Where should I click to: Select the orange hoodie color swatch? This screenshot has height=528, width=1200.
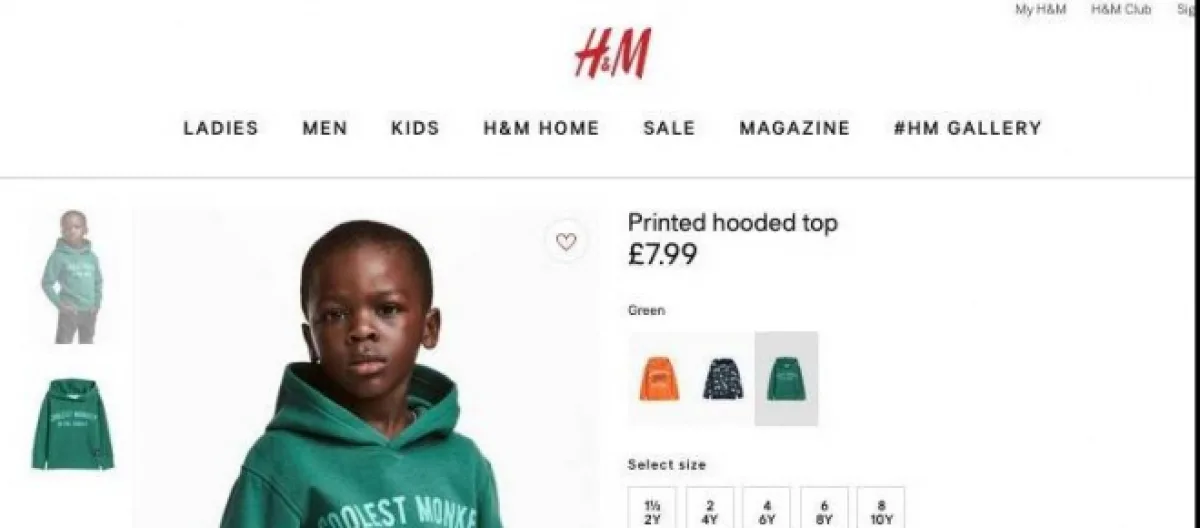point(659,378)
